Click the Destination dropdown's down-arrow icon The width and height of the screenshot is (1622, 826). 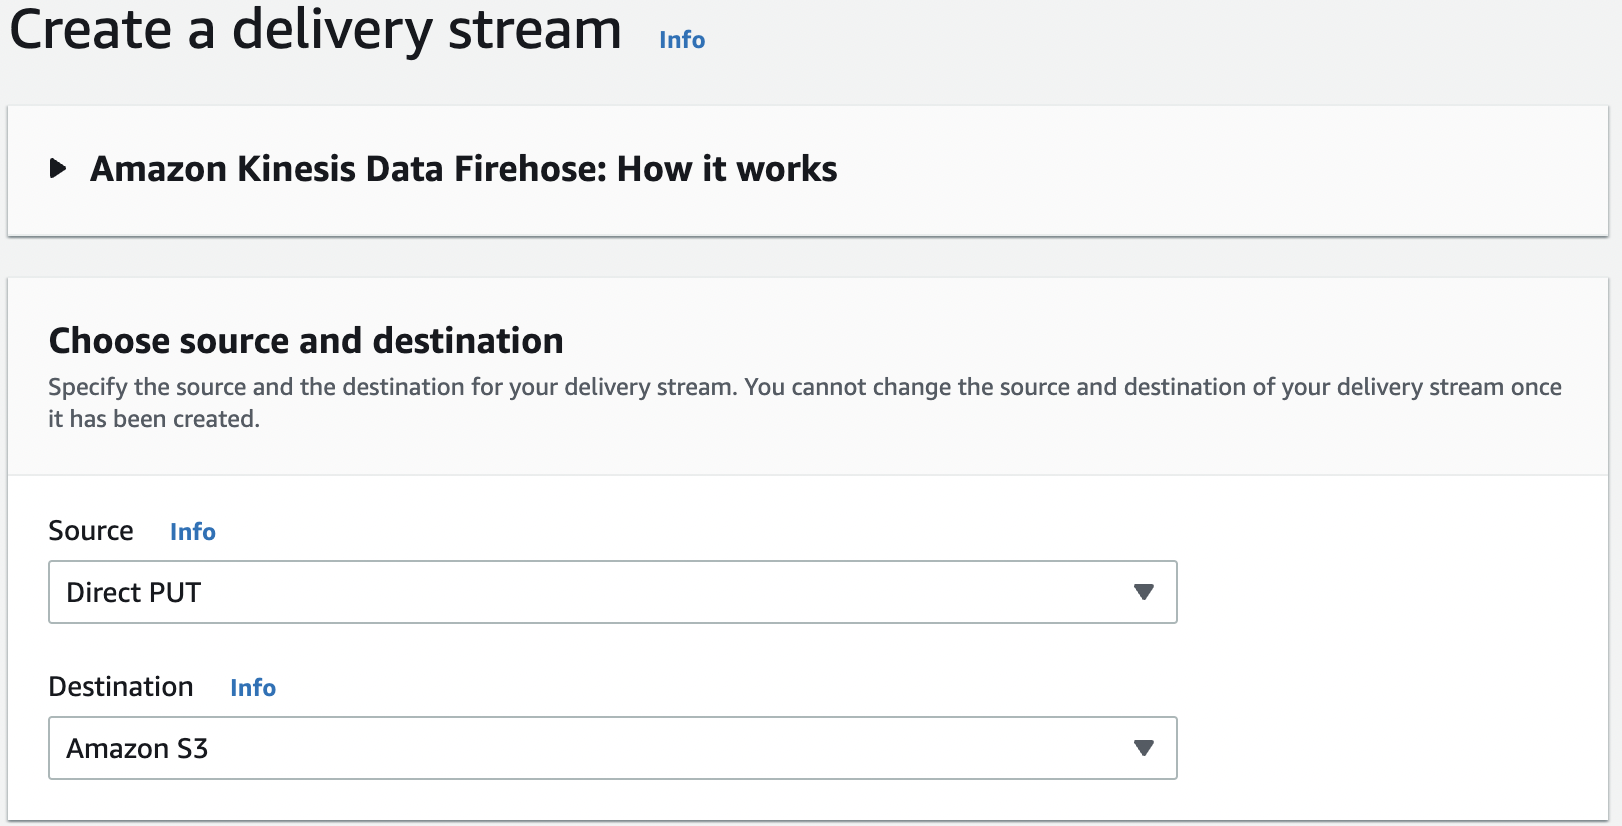(1144, 748)
